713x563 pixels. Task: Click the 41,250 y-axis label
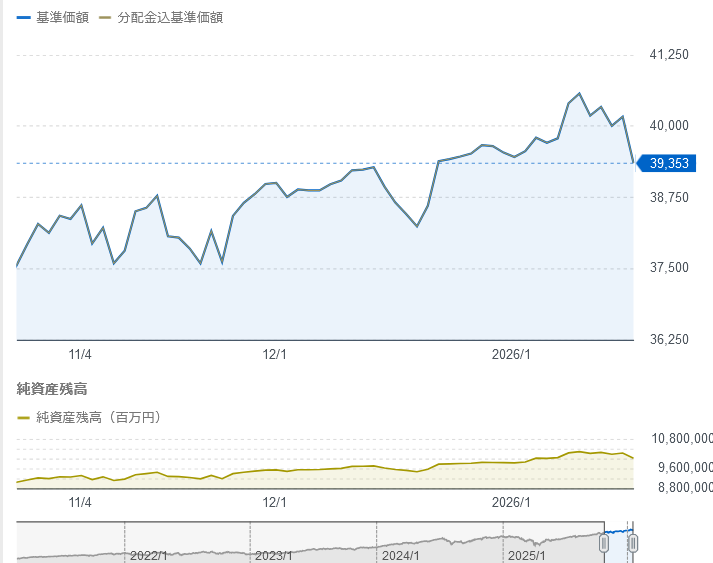tap(669, 55)
